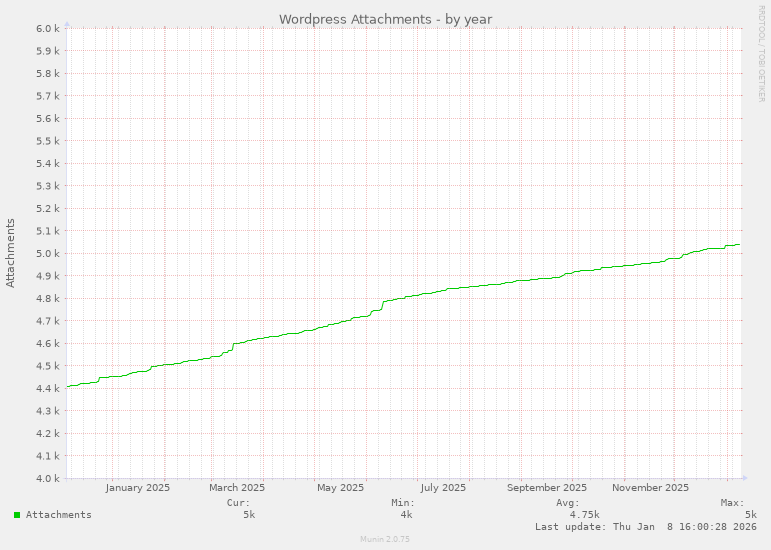The height and width of the screenshot is (550, 771).
Task: Click the 'Cur:' column header
Action: (x=238, y=503)
